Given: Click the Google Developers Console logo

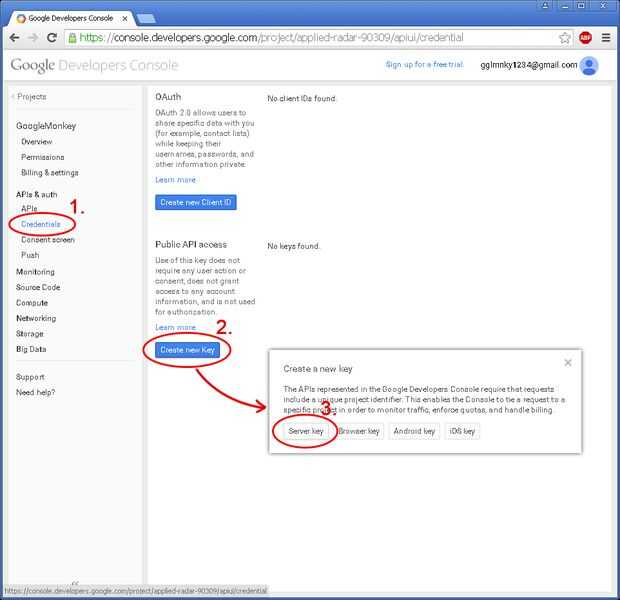Looking at the screenshot, I should tap(94, 65).
